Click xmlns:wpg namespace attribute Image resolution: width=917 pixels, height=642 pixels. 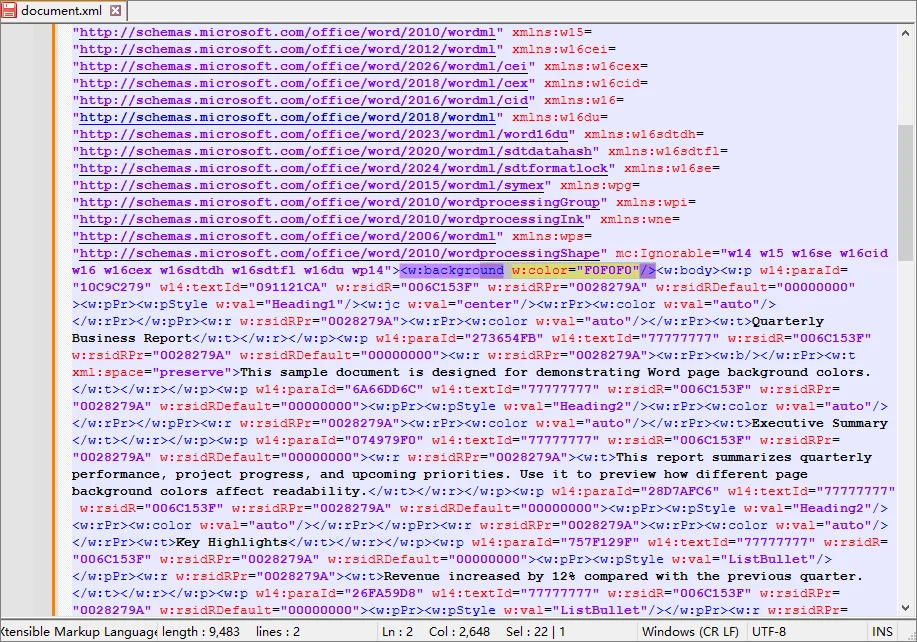596,185
